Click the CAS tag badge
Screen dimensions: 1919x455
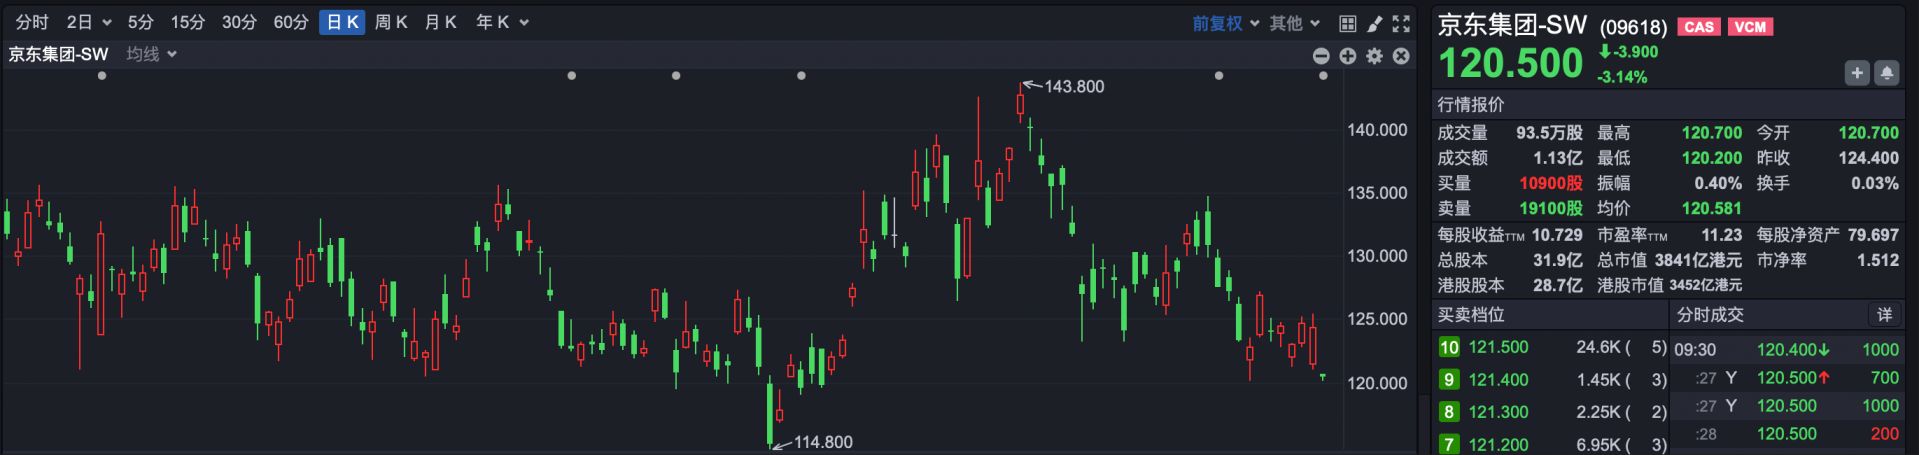[1699, 27]
